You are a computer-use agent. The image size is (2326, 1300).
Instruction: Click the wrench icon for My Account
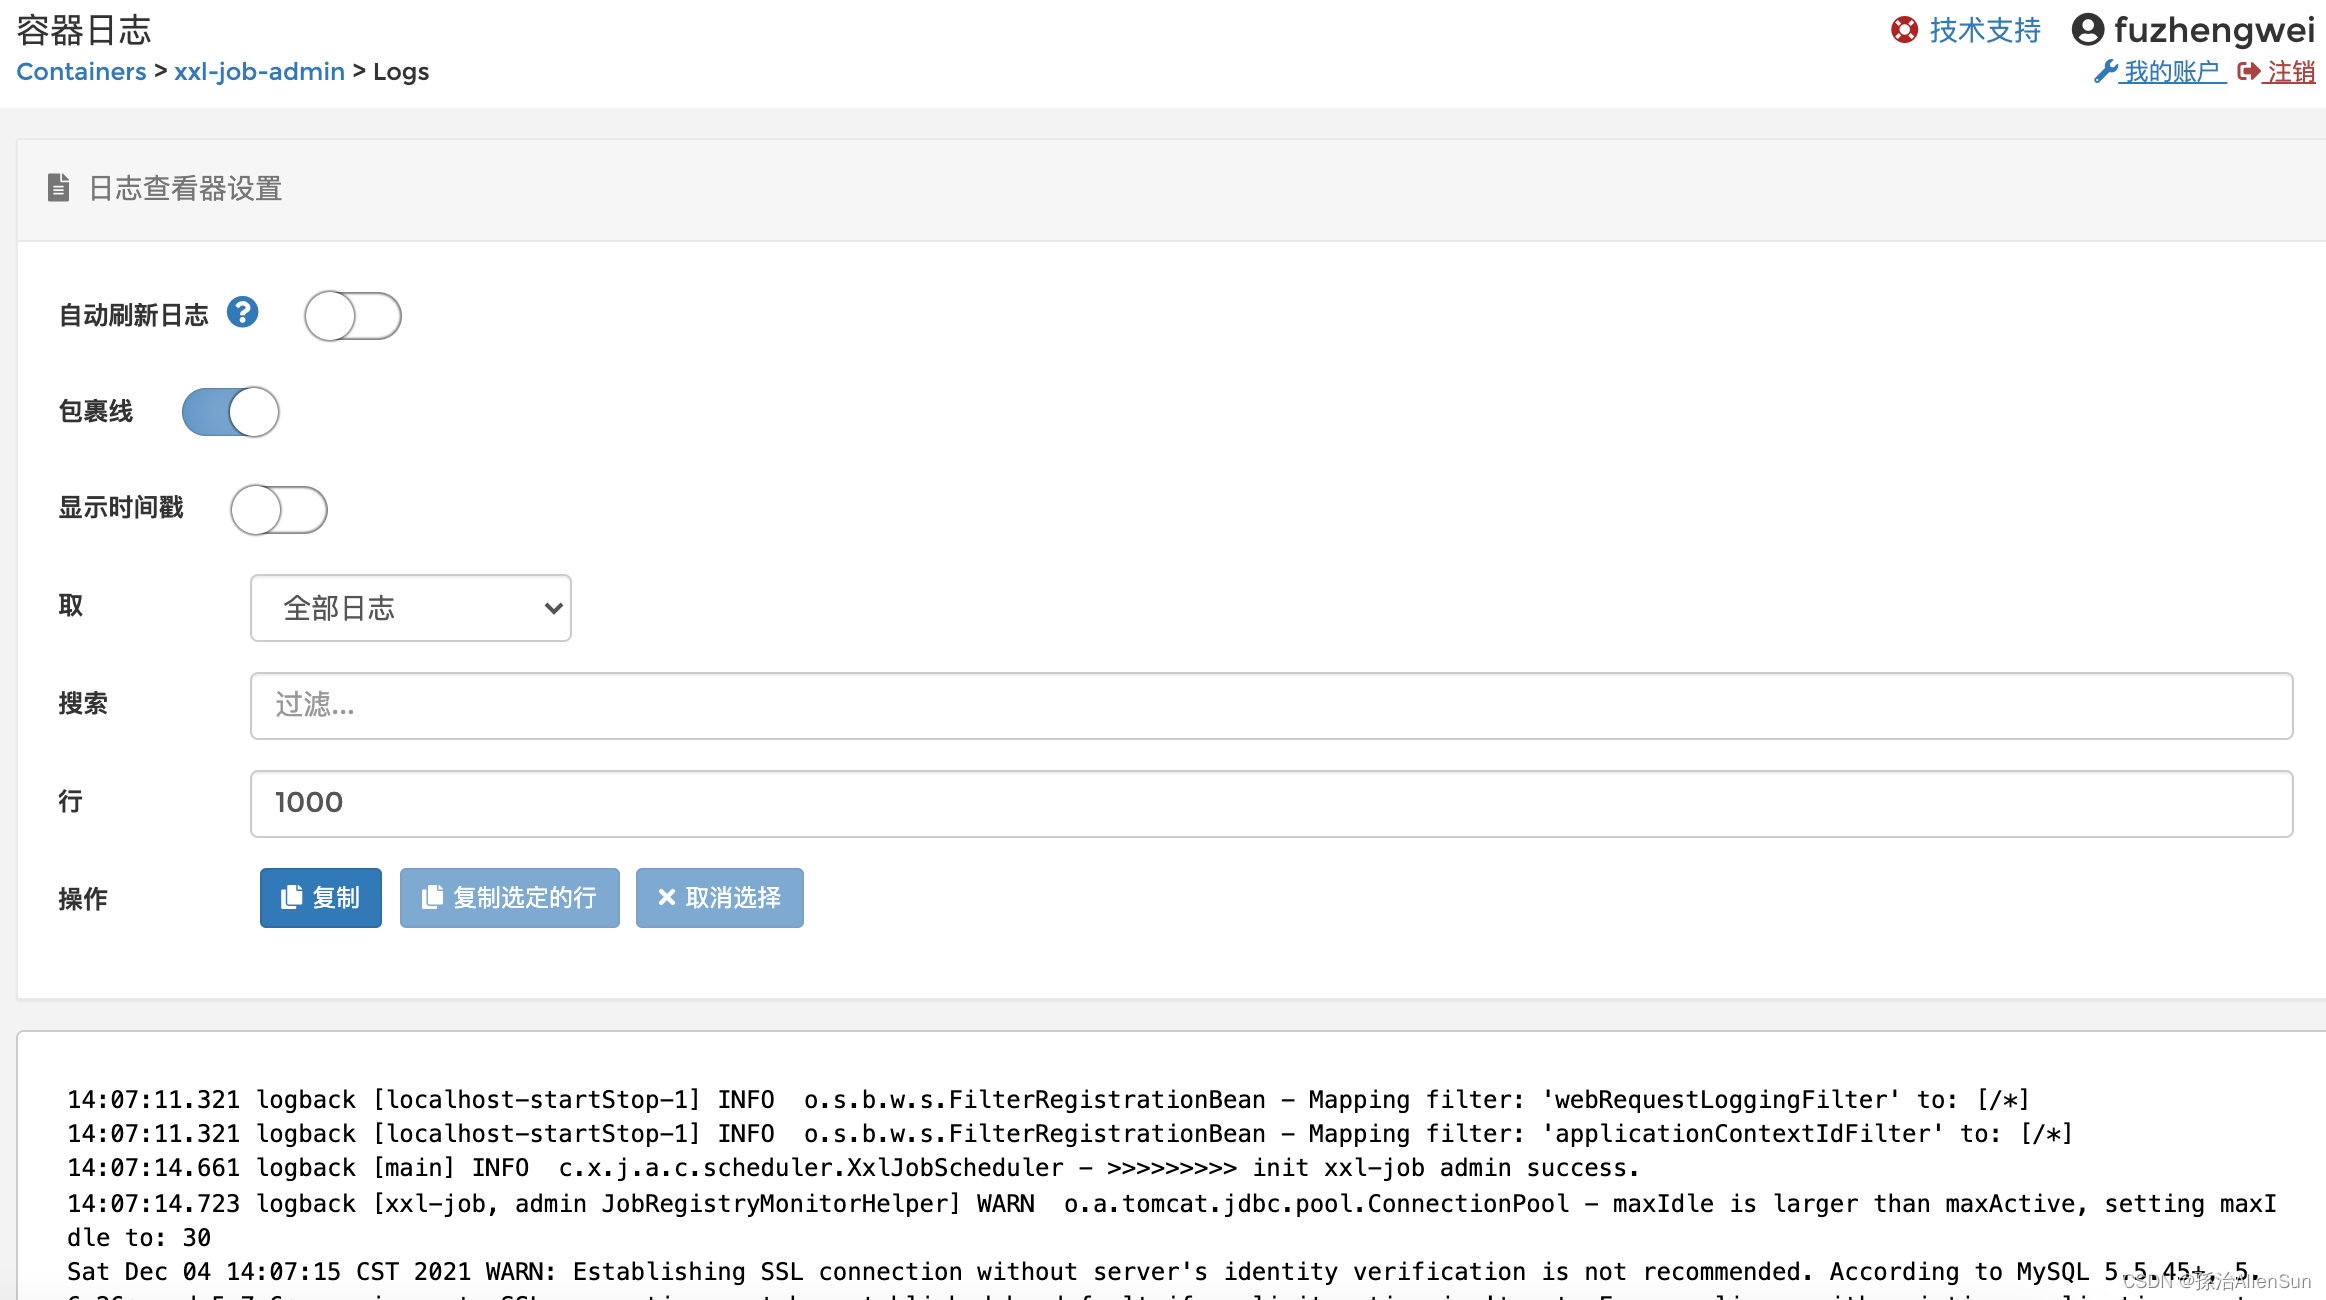tap(2105, 72)
